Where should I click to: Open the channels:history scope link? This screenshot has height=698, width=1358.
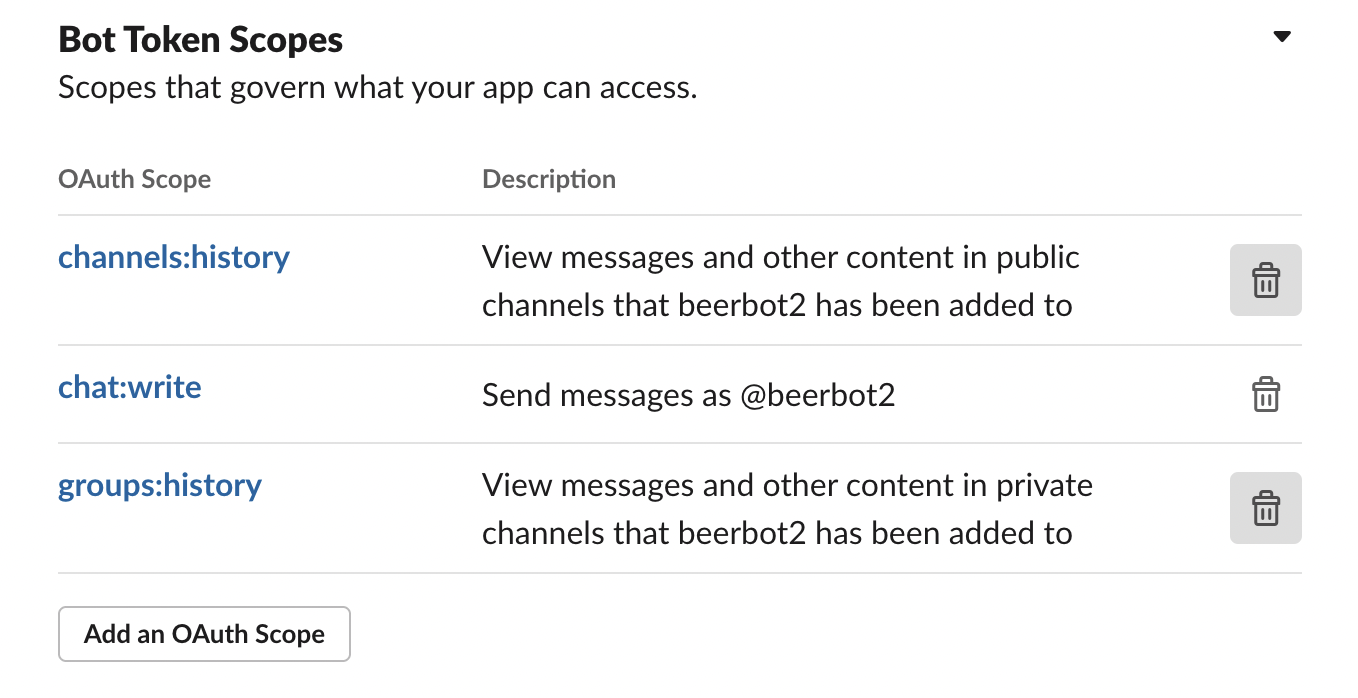click(x=174, y=257)
